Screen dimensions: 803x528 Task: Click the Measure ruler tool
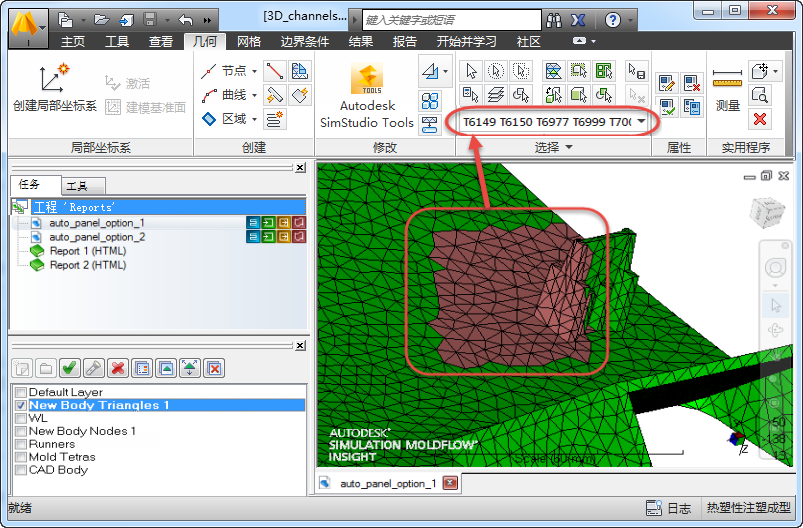(727, 90)
